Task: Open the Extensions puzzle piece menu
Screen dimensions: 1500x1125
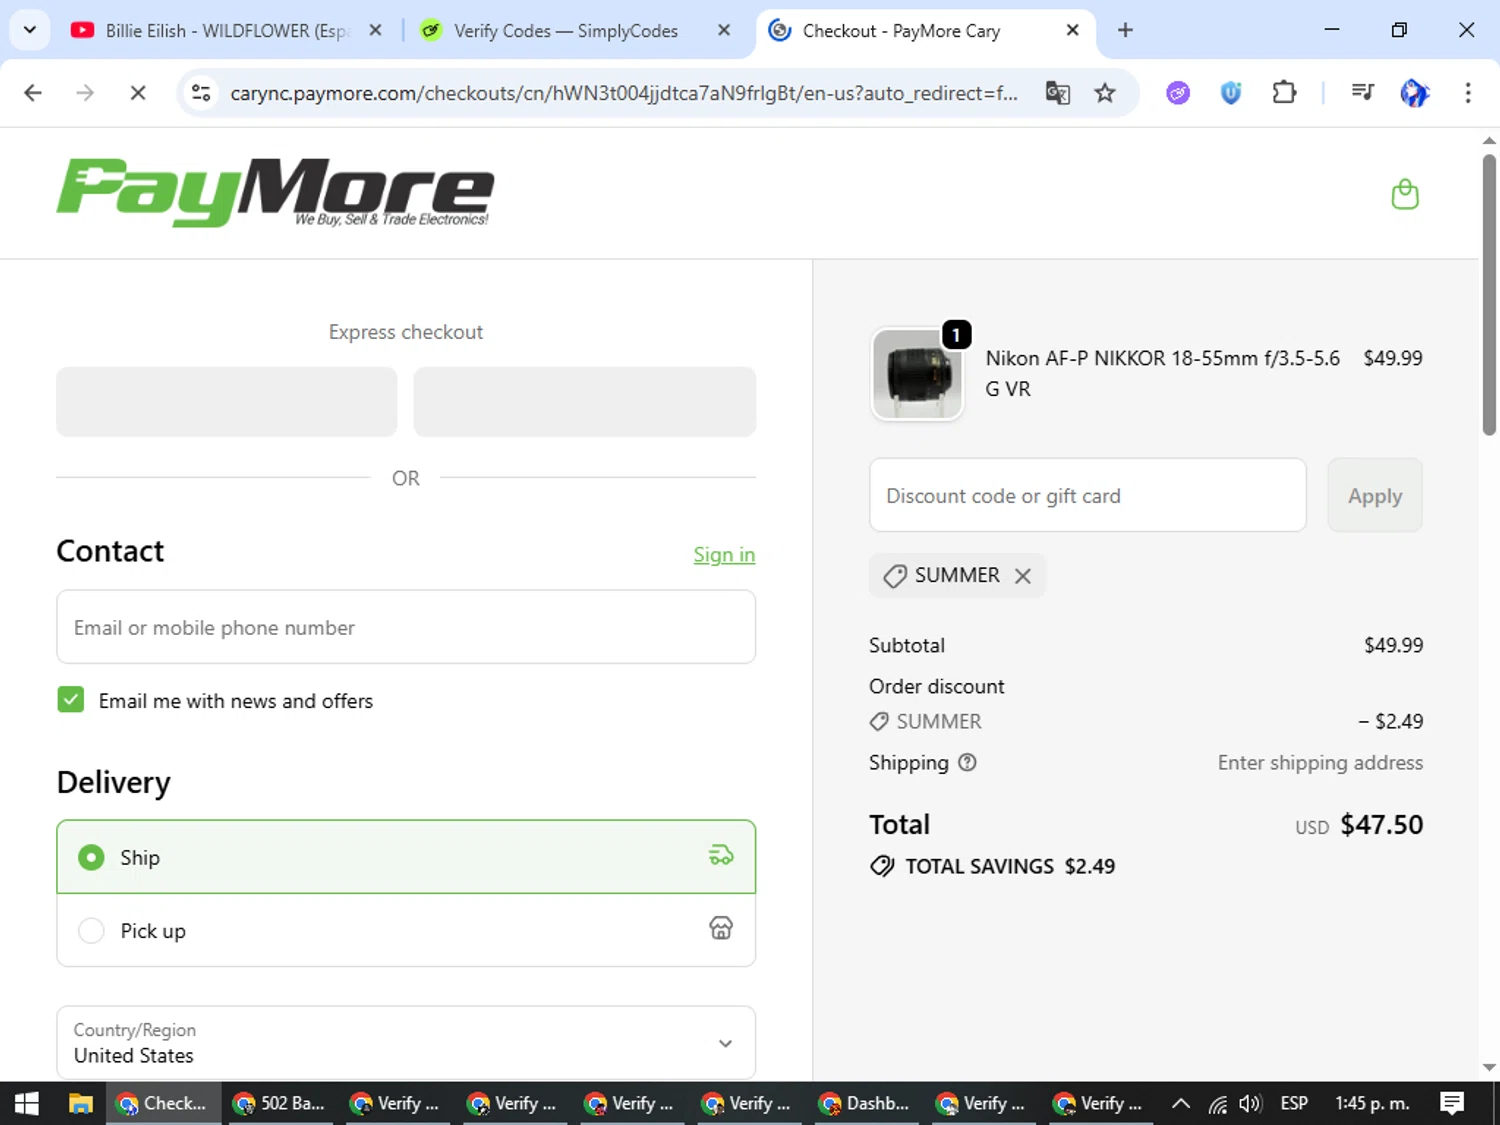Action: tap(1284, 93)
